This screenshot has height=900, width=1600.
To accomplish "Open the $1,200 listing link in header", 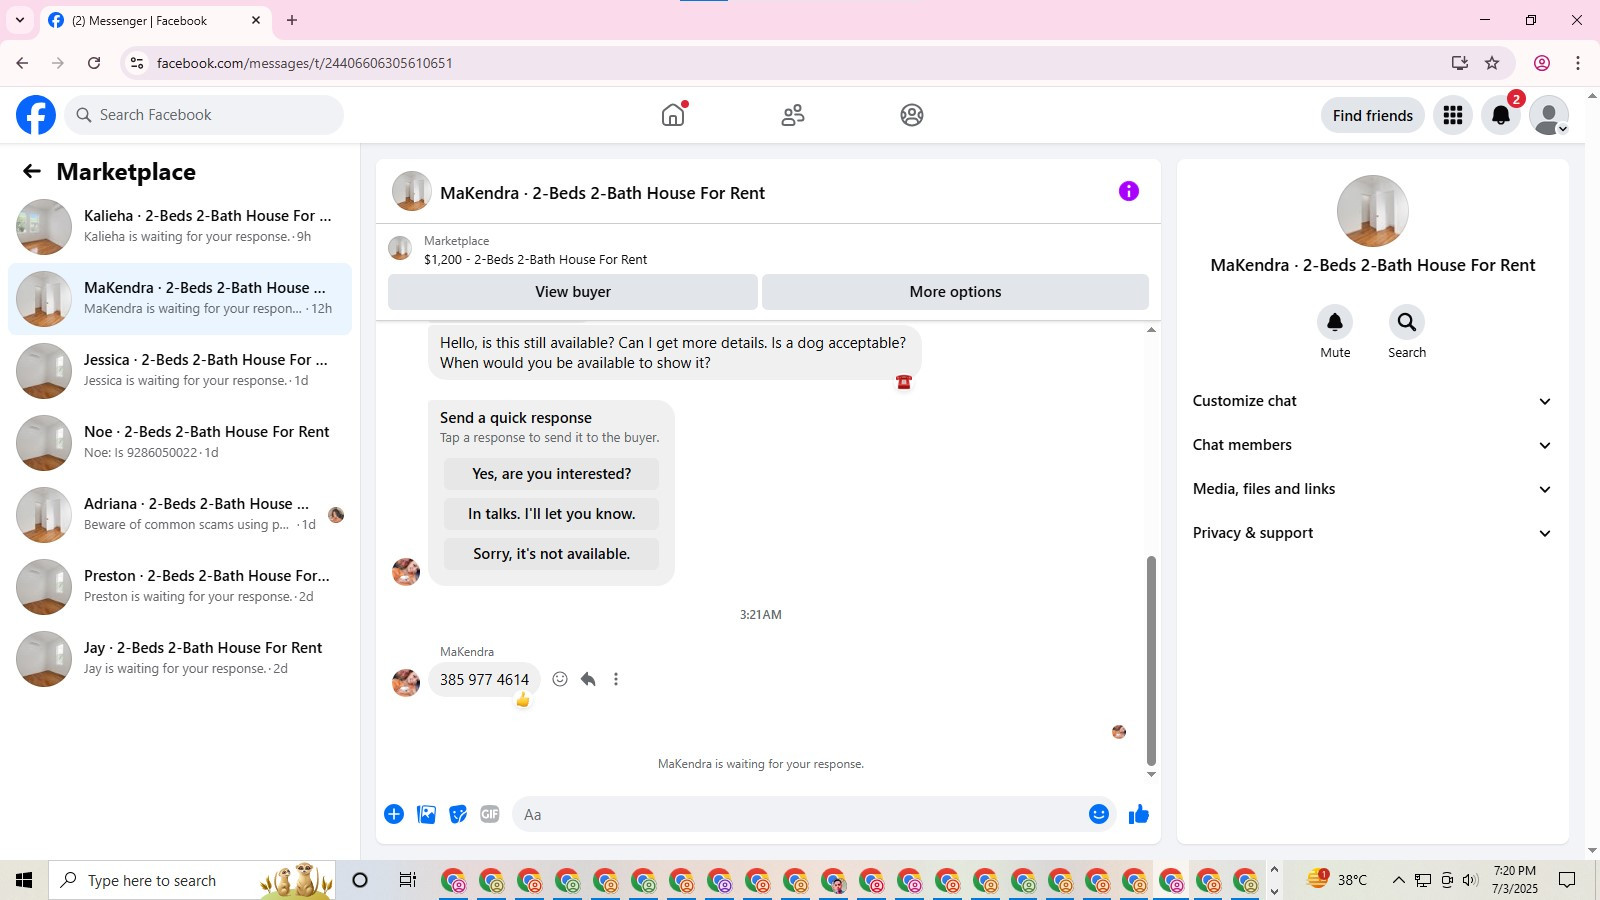I will pyautogui.click(x=535, y=259).
